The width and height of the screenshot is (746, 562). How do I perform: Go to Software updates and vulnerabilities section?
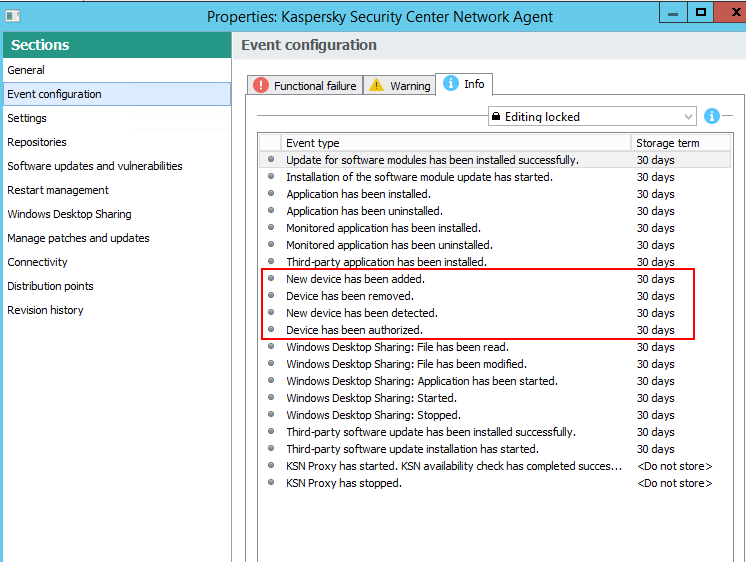(x=117, y=166)
